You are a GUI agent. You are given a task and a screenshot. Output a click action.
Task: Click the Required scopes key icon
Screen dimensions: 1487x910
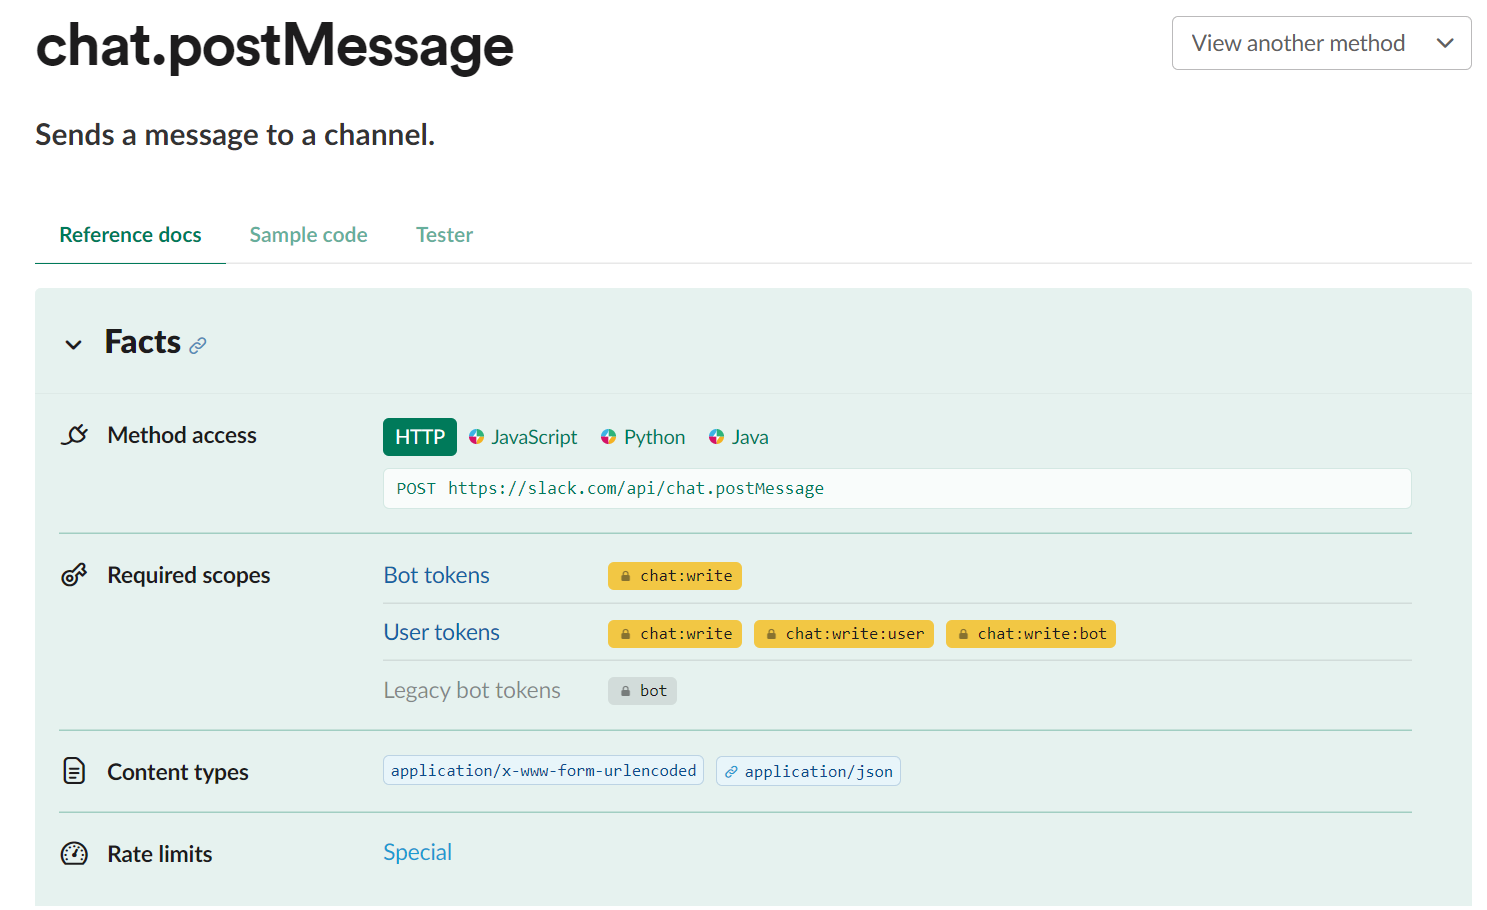click(x=75, y=575)
